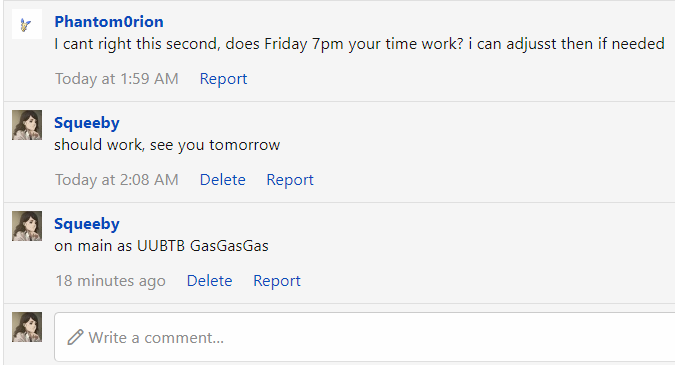675x365 pixels.
Task: Click the 'should work, see you tomorrow' text
Action: pos(167,145)
